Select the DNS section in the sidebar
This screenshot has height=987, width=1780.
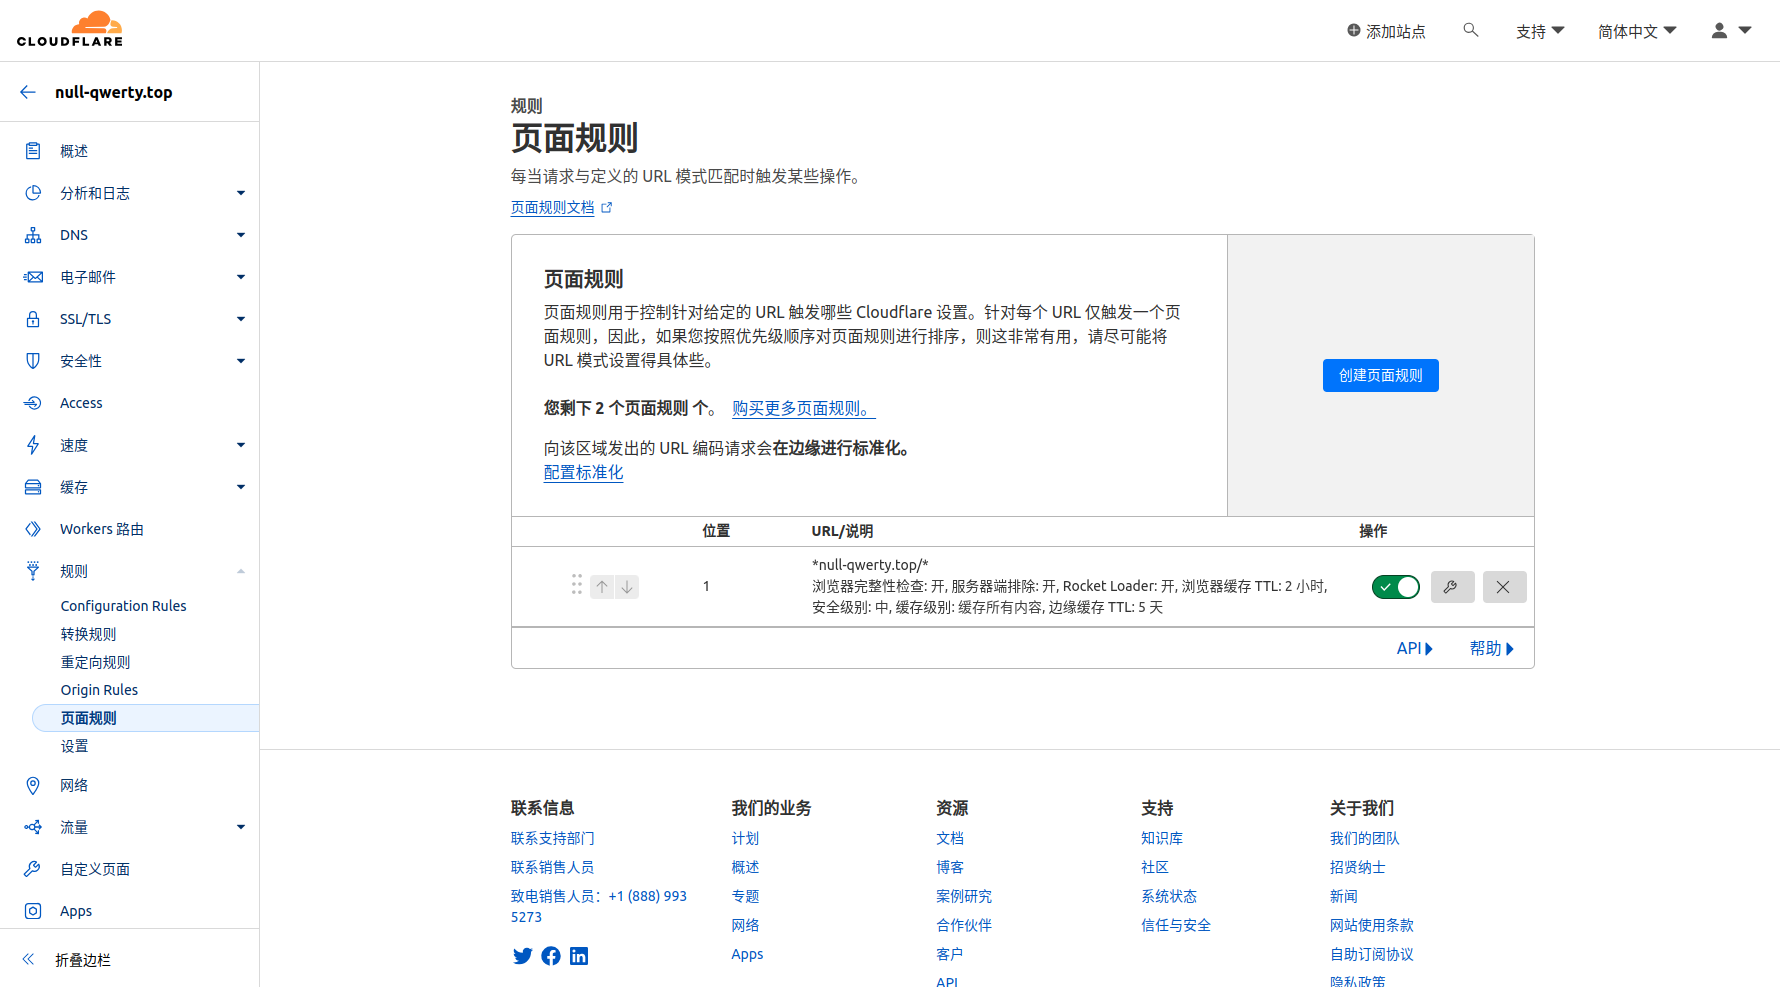coord(73,234)
